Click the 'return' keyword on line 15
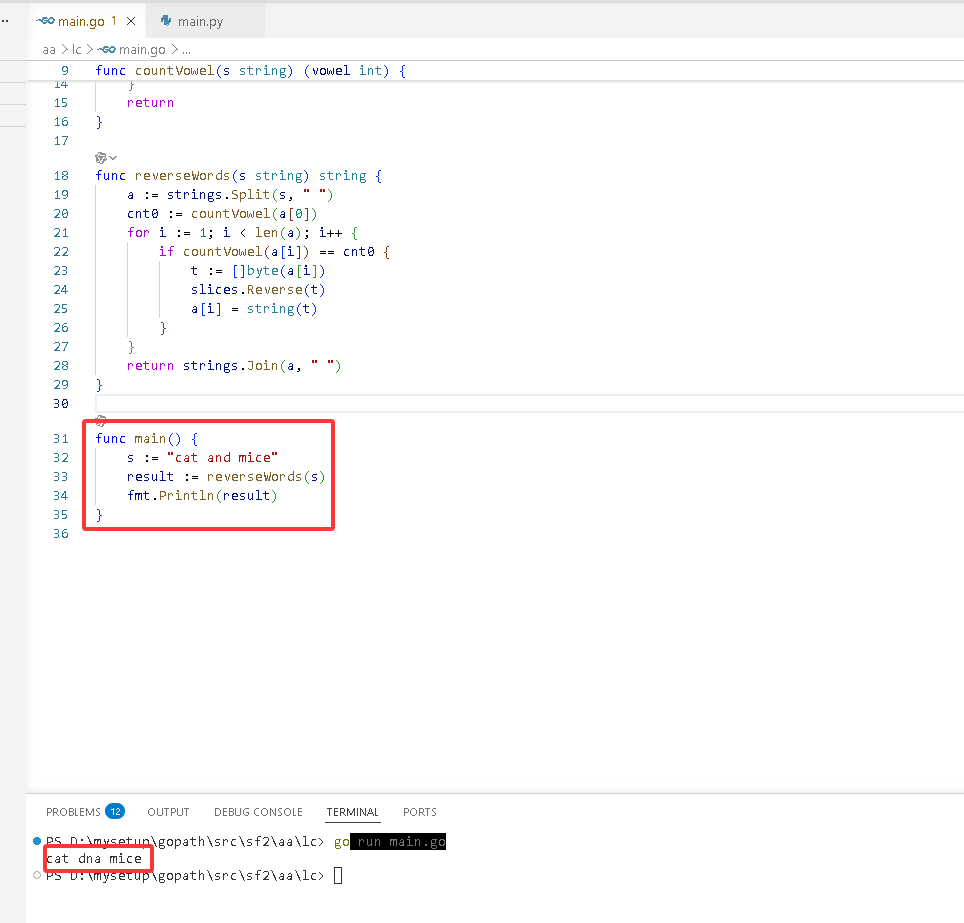This screenshot has width=964, height=923. [x=150, y=102]
